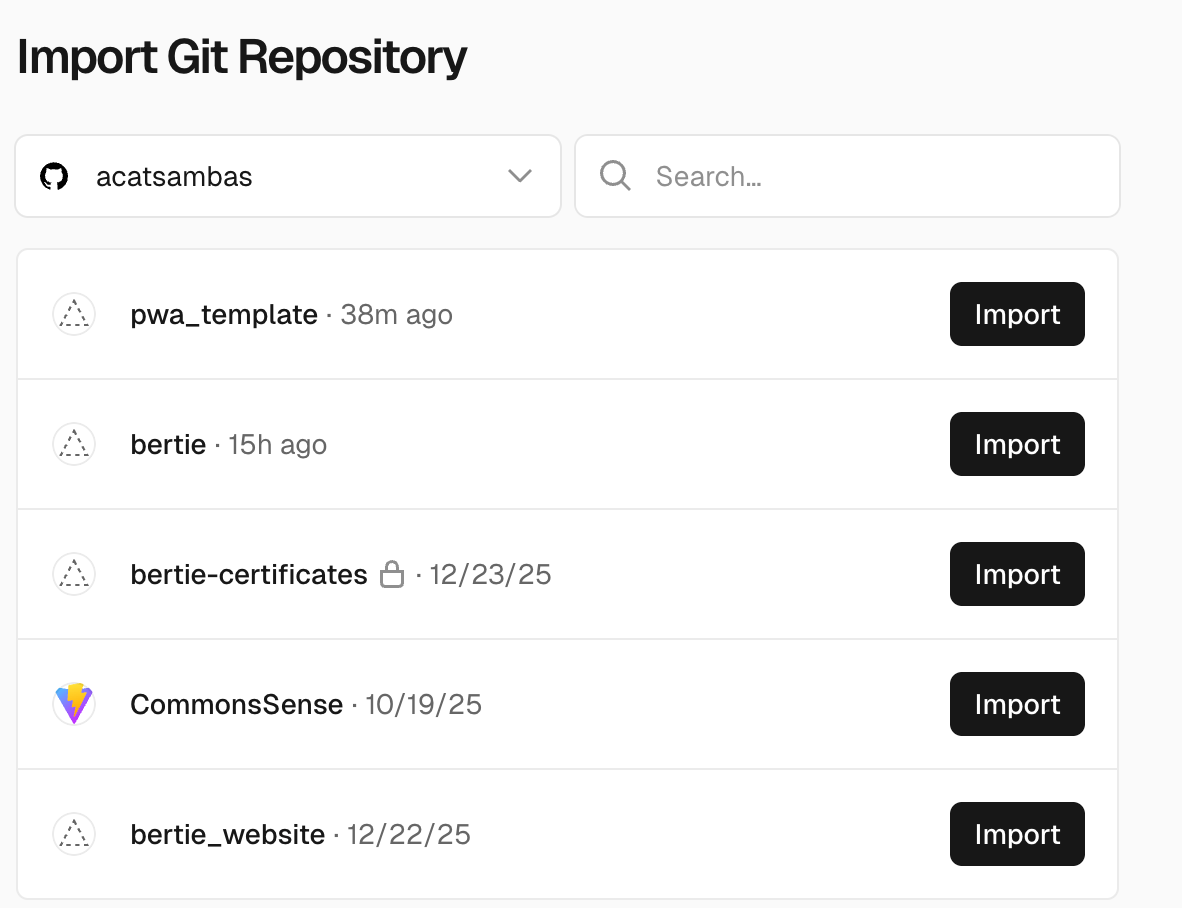Click the bertie-certificates placeholder icon
Viewport: 1182px width, 908px height.
[74, 574]
